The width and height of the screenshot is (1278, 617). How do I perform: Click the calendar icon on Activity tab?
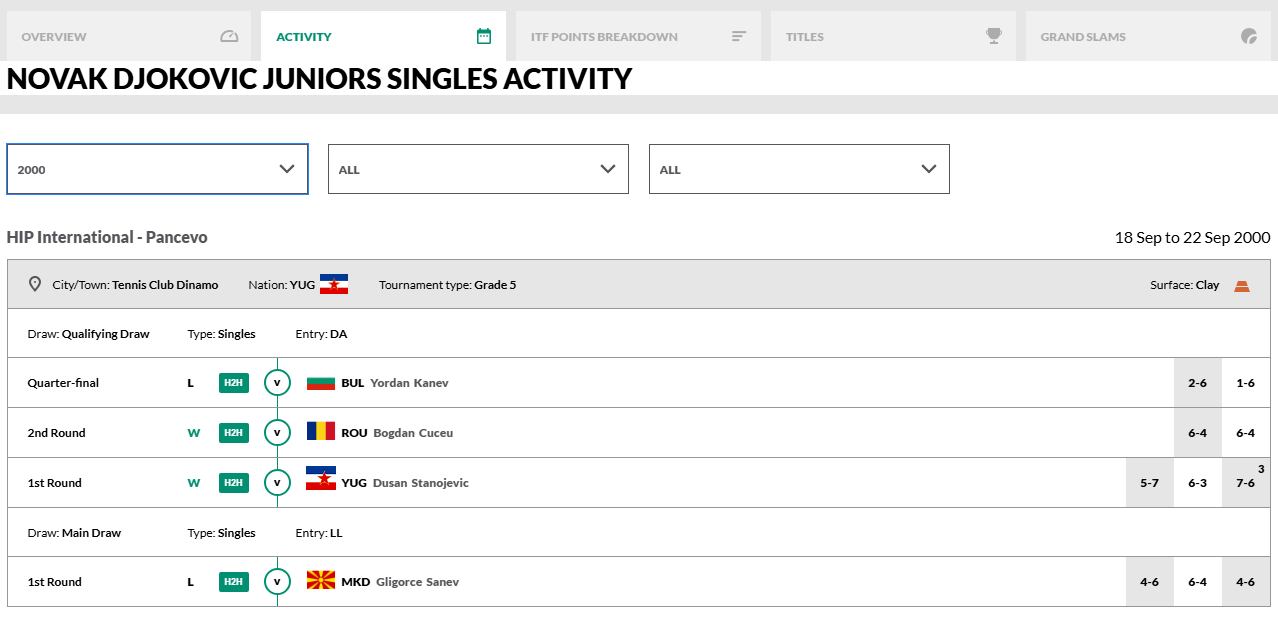click(484, 37)
